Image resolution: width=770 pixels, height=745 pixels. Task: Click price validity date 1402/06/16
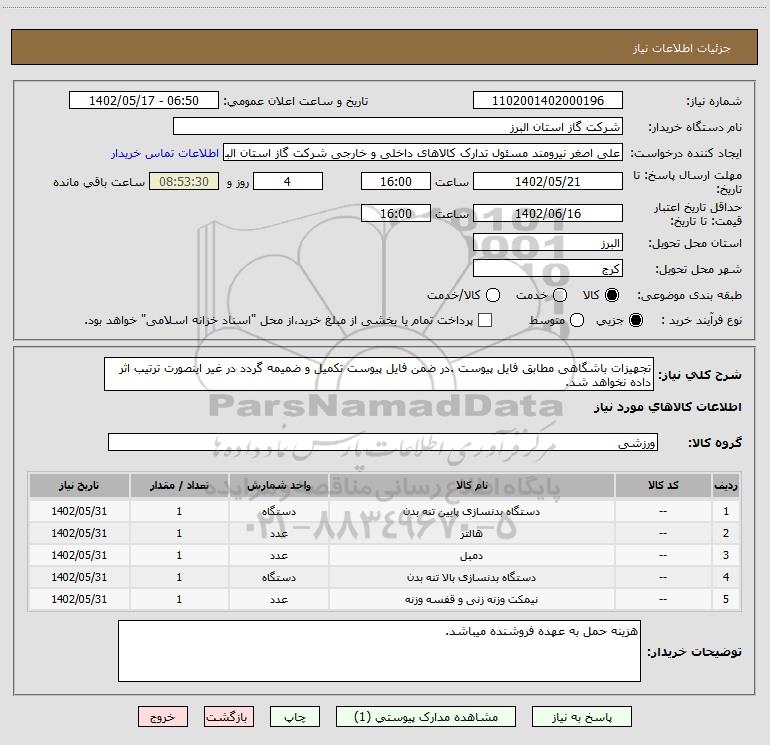click(x=548, y=214)
